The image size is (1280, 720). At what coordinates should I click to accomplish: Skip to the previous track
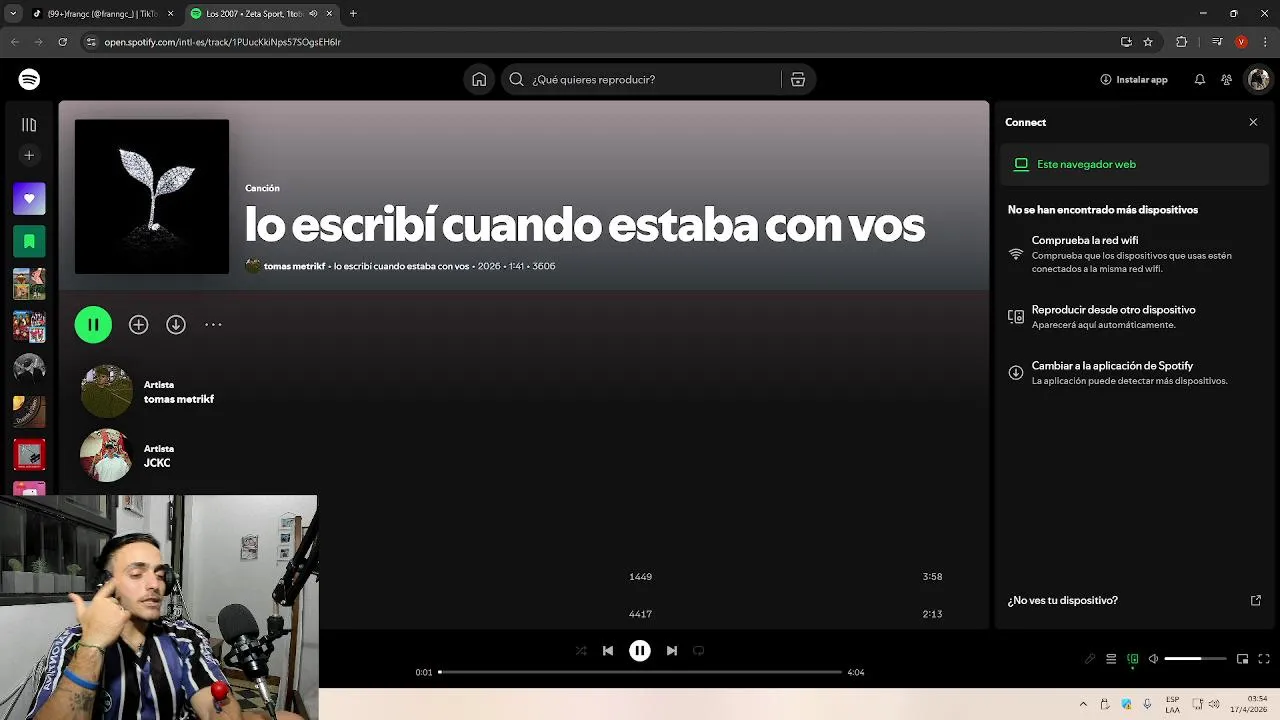coord(608,650)
